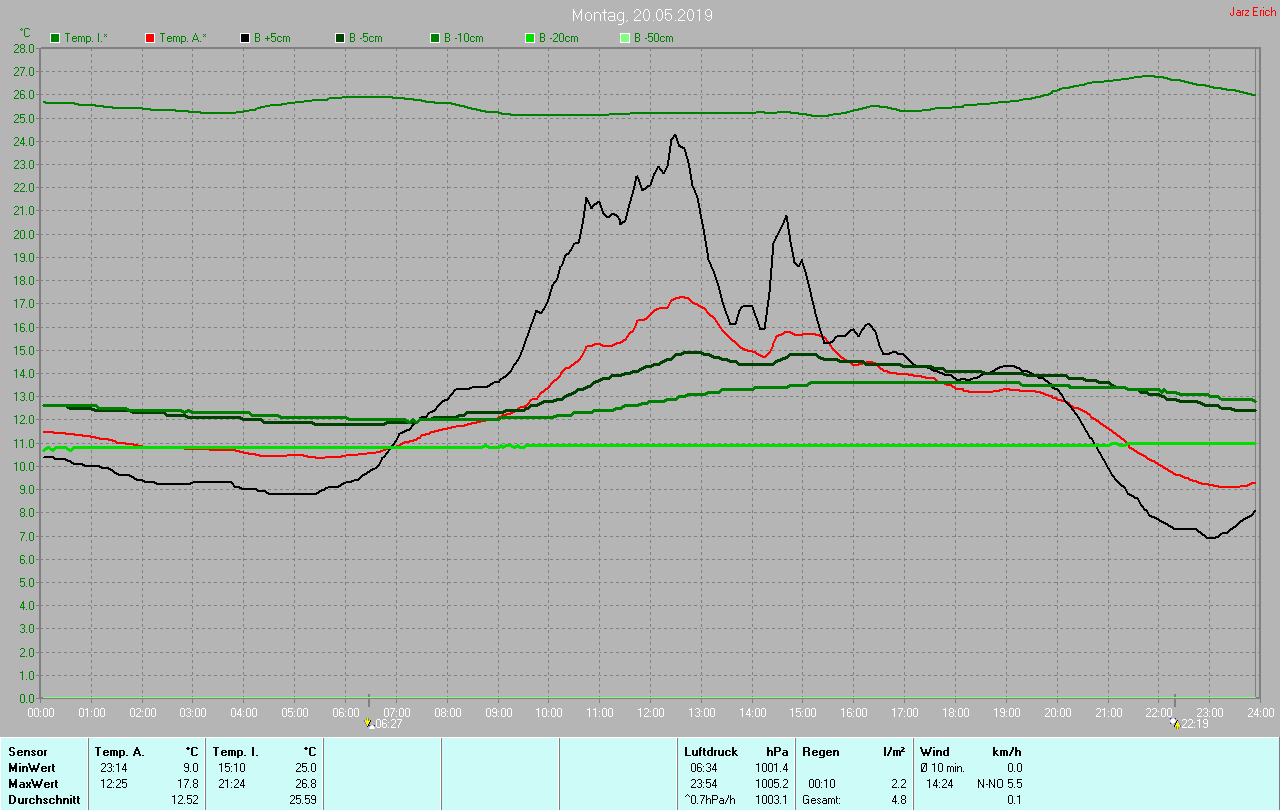This screenshot has width=1280, height=810.
Task: Click the chart title 'Montag, 20.05.2019'
Action: (x=642, y=15)
